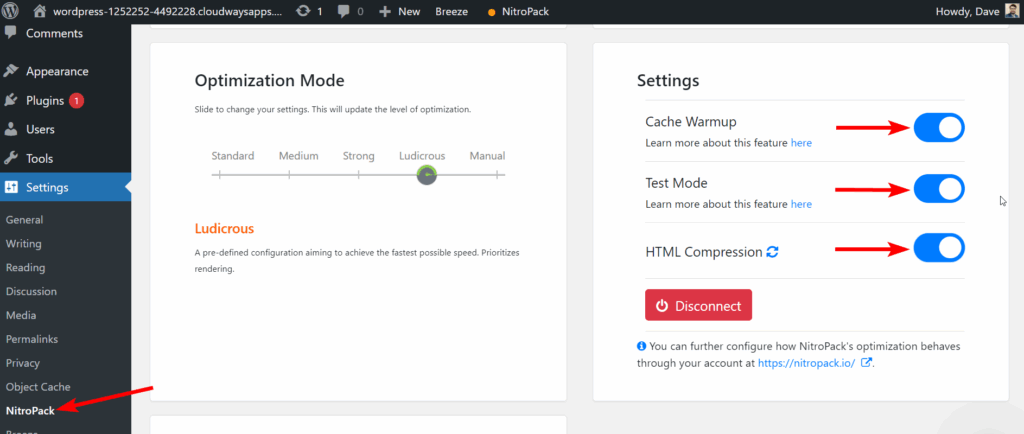Select the Optimization Mode slider handle
The image size is (1024, 434).
pyautogui.click(x=427, y=175)
